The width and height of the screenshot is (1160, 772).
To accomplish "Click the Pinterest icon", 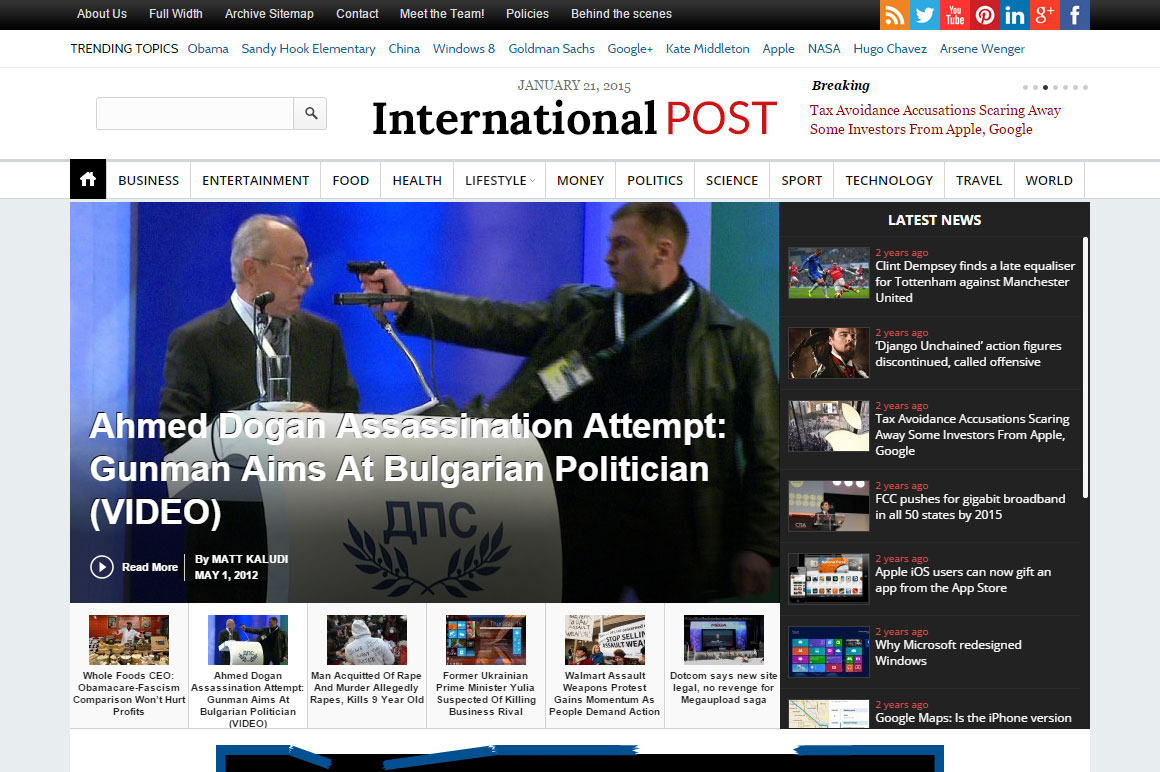I will 985,15.
